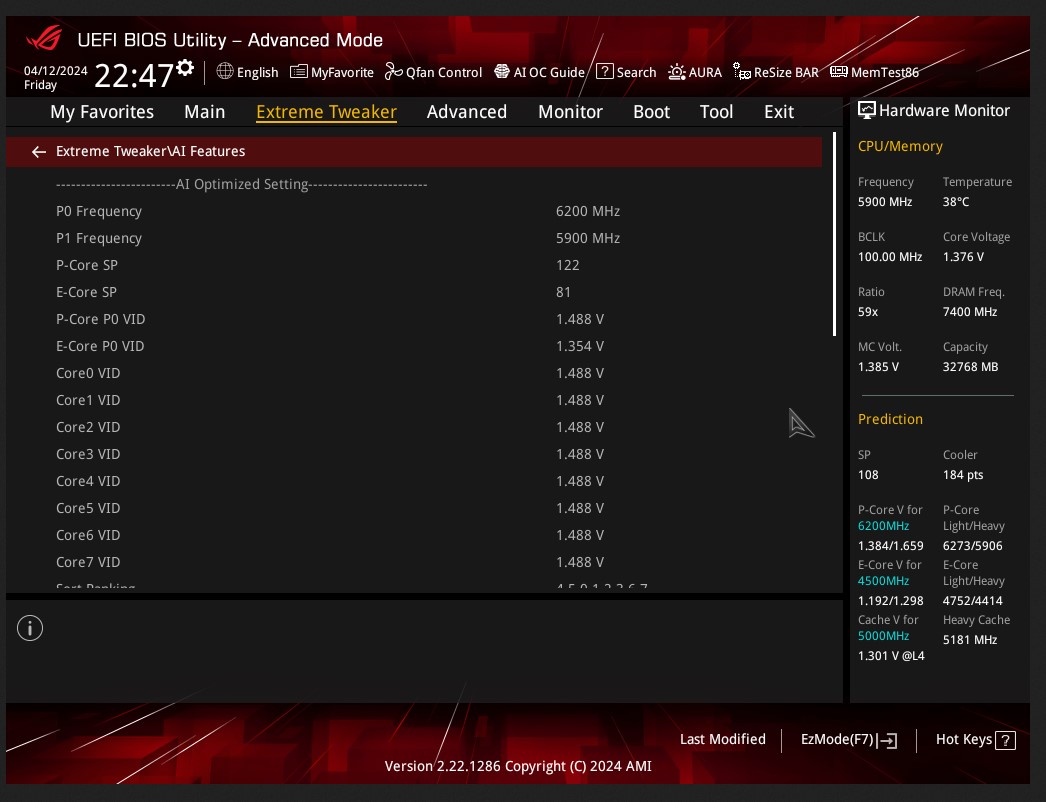The width and height of the screenshot is (1046, 802).
Task: Click the Search button label
Action: 636,72
